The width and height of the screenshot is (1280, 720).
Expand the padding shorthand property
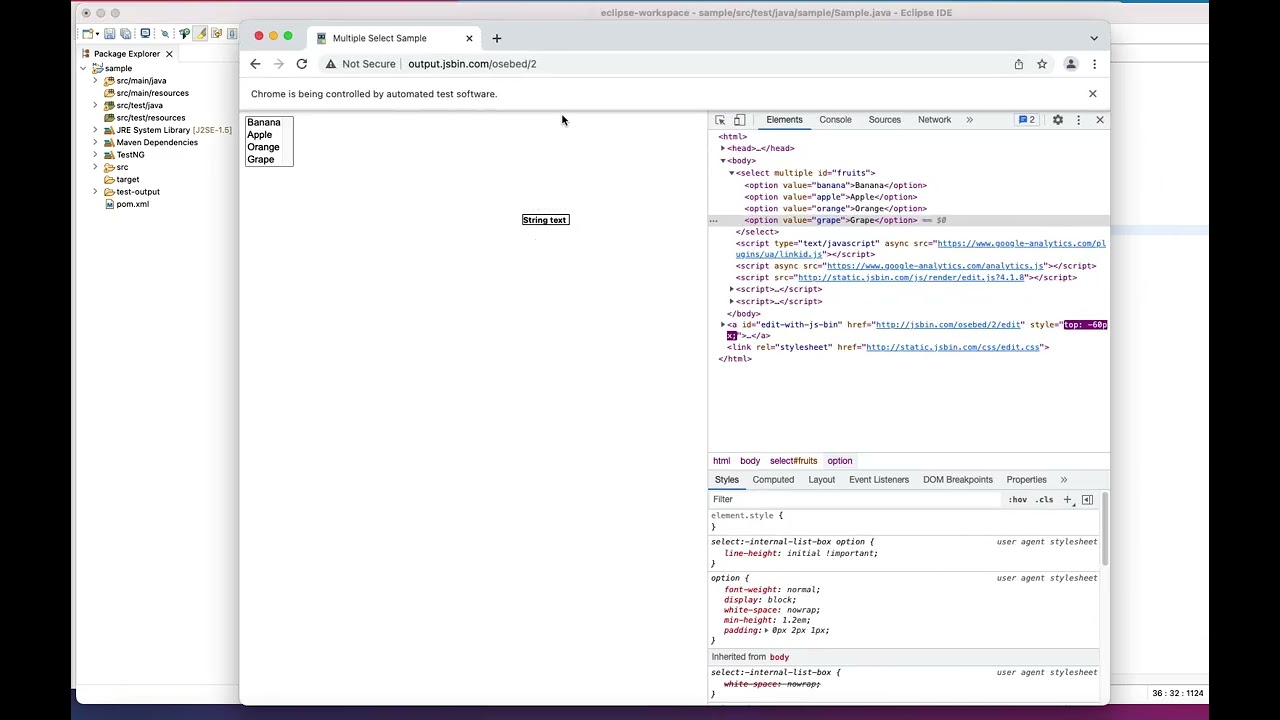(x=767, y=631)
